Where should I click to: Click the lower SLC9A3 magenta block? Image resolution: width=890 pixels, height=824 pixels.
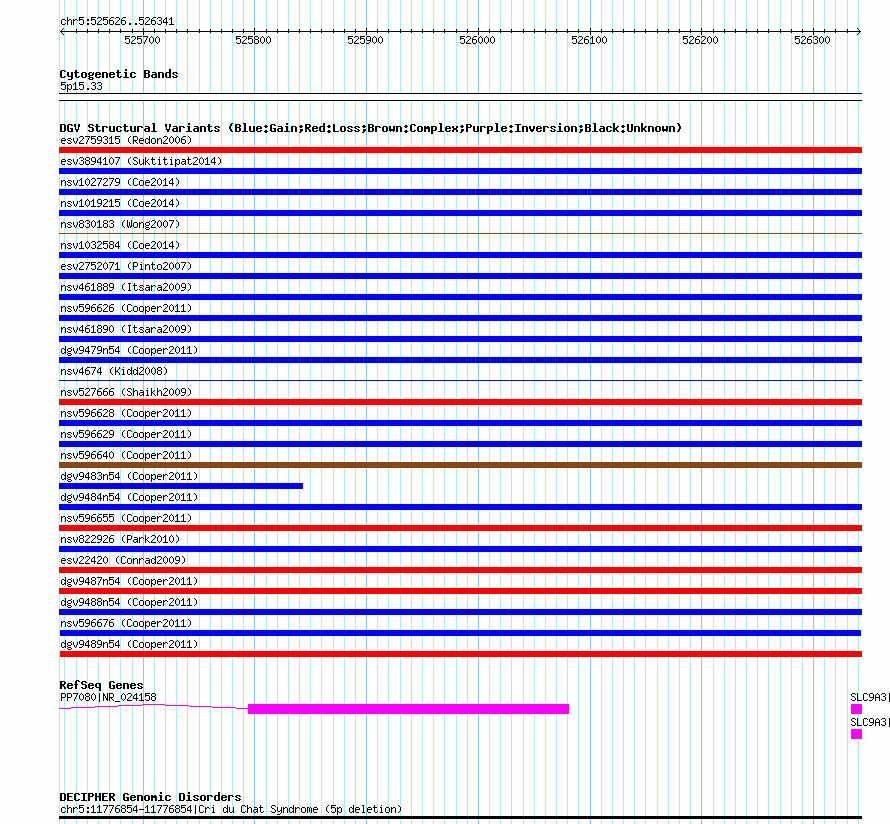857,734
